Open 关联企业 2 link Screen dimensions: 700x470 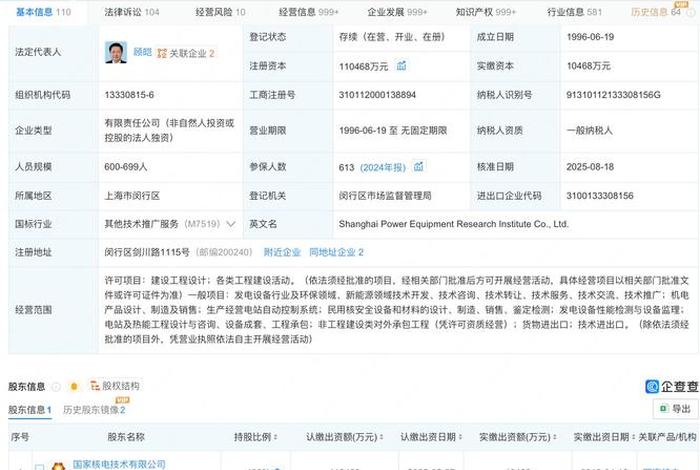192,53
